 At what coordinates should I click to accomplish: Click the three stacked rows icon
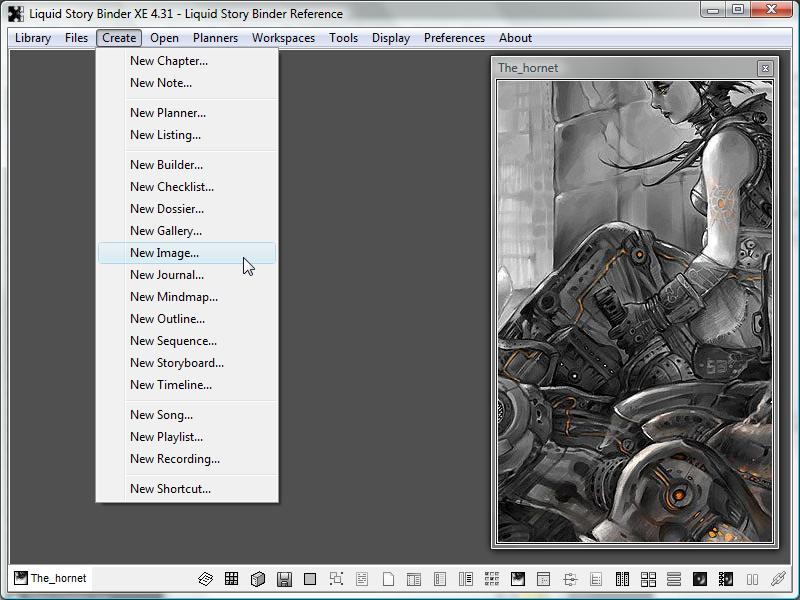pos(674,579)
